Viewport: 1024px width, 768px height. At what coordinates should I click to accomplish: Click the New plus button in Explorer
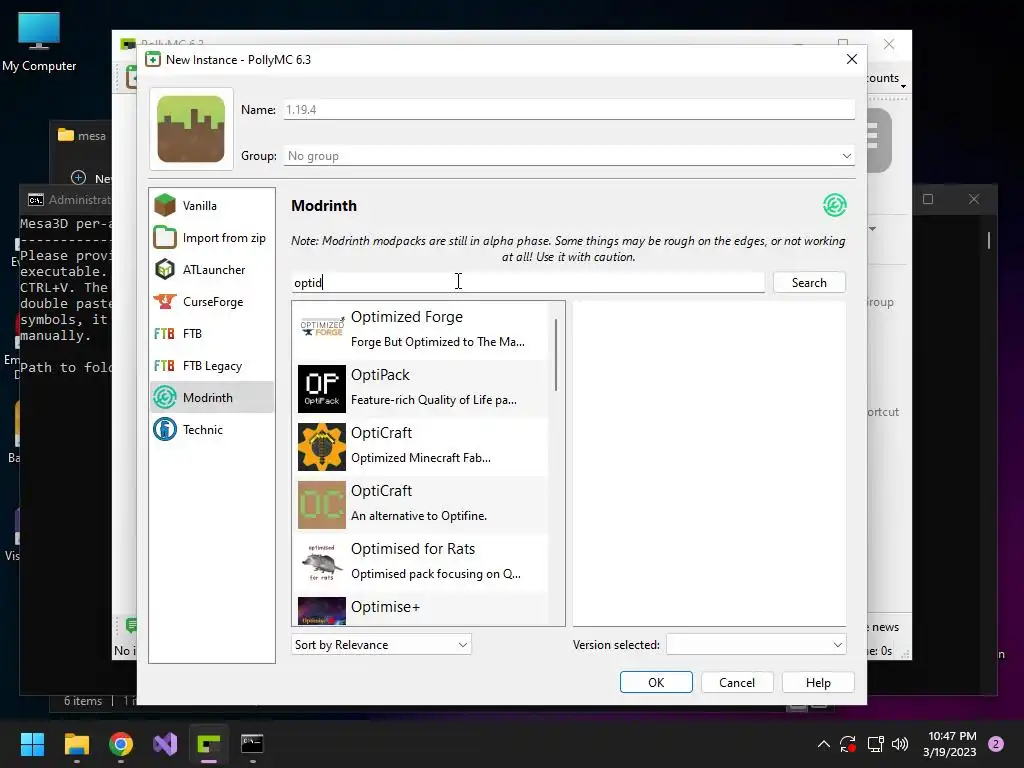point(78,178)
